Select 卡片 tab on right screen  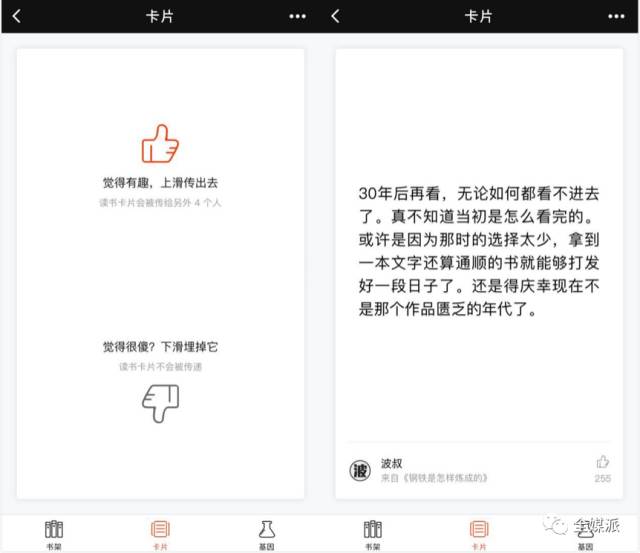pos(478,533)
